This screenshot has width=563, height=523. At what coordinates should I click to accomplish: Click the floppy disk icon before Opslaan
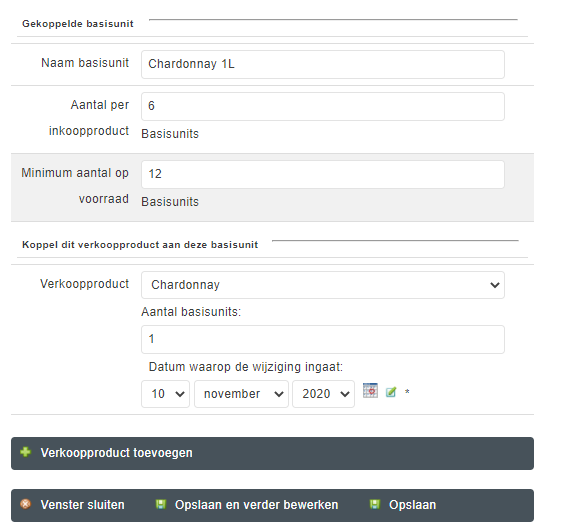coord(374,504)
